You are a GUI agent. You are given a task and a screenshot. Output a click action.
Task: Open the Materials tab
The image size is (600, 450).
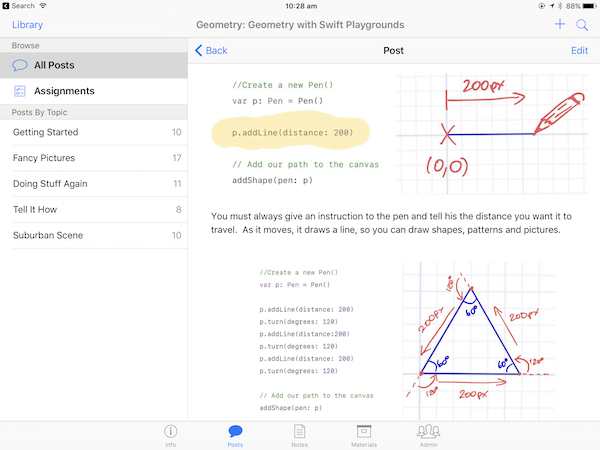tap(364, 436)
